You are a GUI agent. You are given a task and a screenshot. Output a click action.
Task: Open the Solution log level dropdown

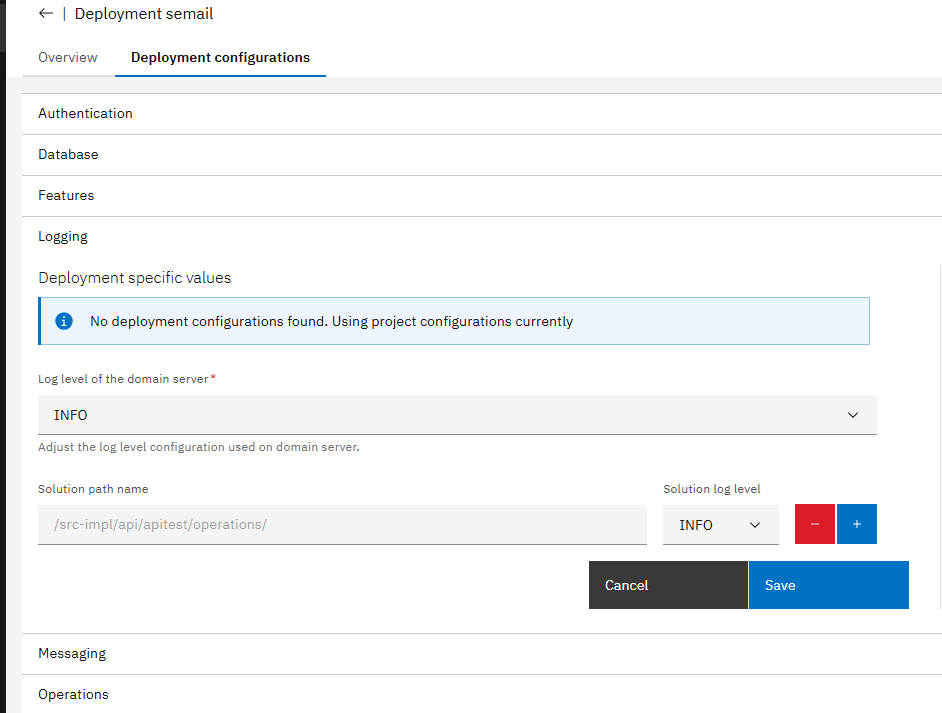pos(720,525)
